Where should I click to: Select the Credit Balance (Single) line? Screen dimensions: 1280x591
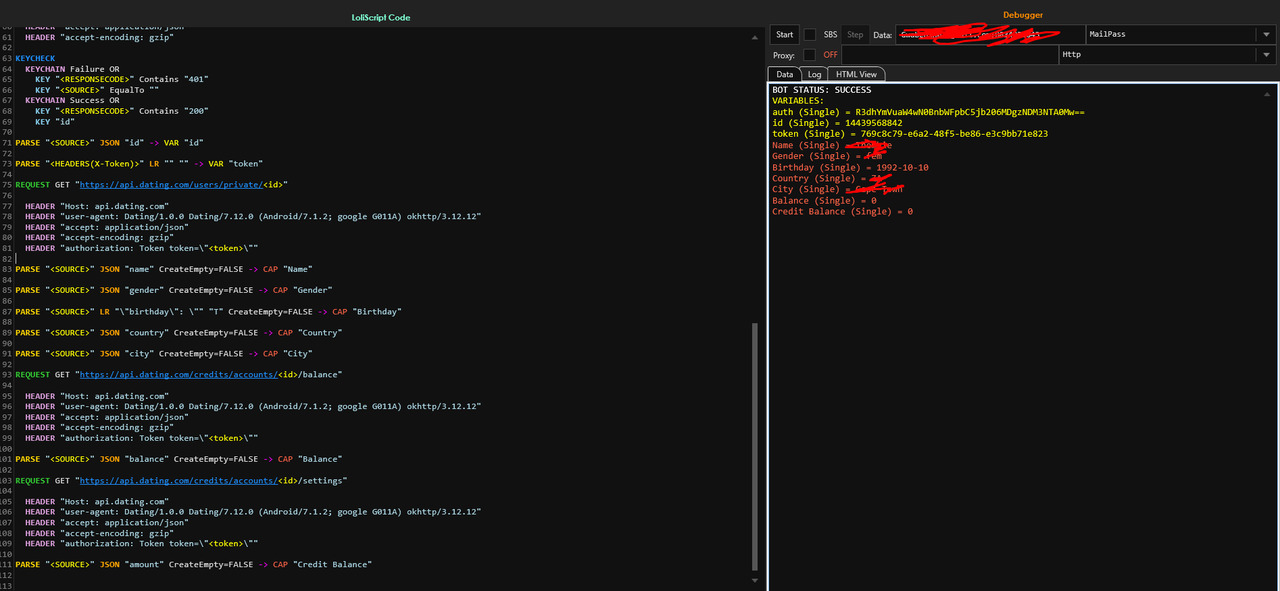click(x=842, y=211)
